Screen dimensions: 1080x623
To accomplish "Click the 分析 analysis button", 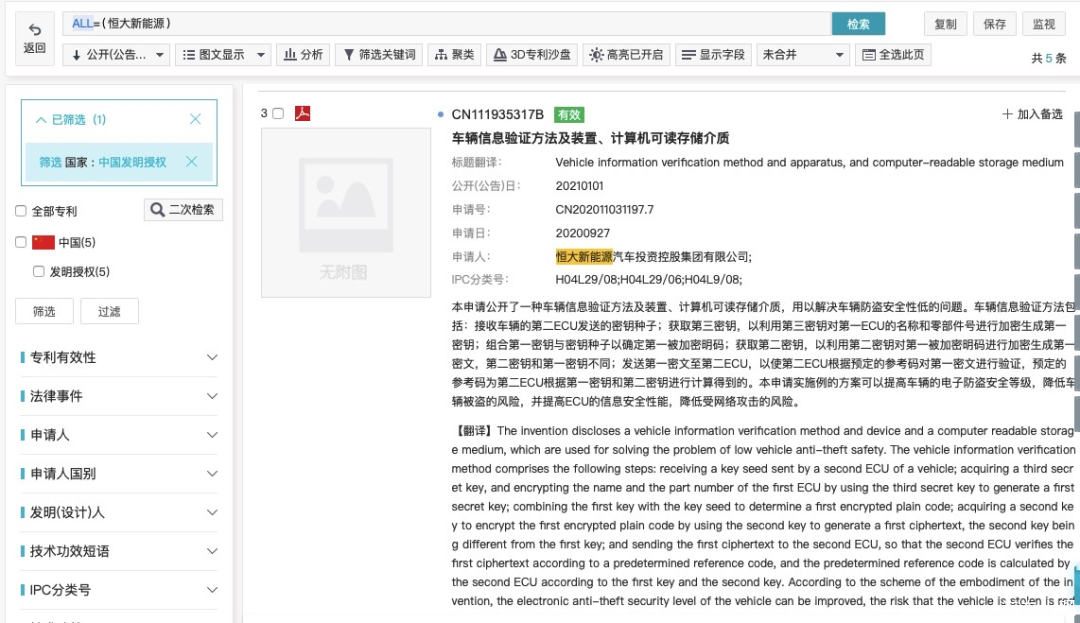I will [303, 54].
